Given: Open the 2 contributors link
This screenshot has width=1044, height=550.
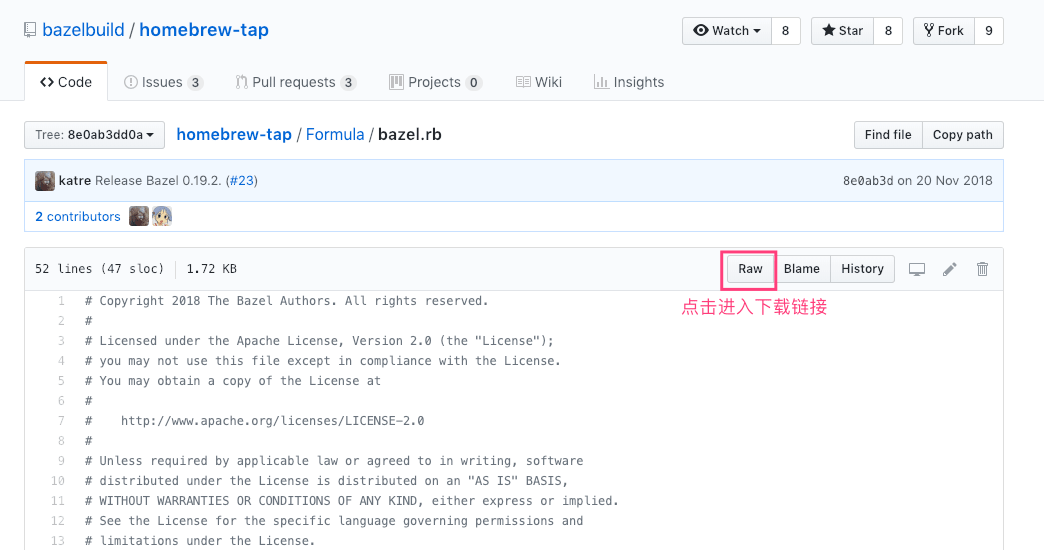Looking at the screenshot, I should 77,216.
